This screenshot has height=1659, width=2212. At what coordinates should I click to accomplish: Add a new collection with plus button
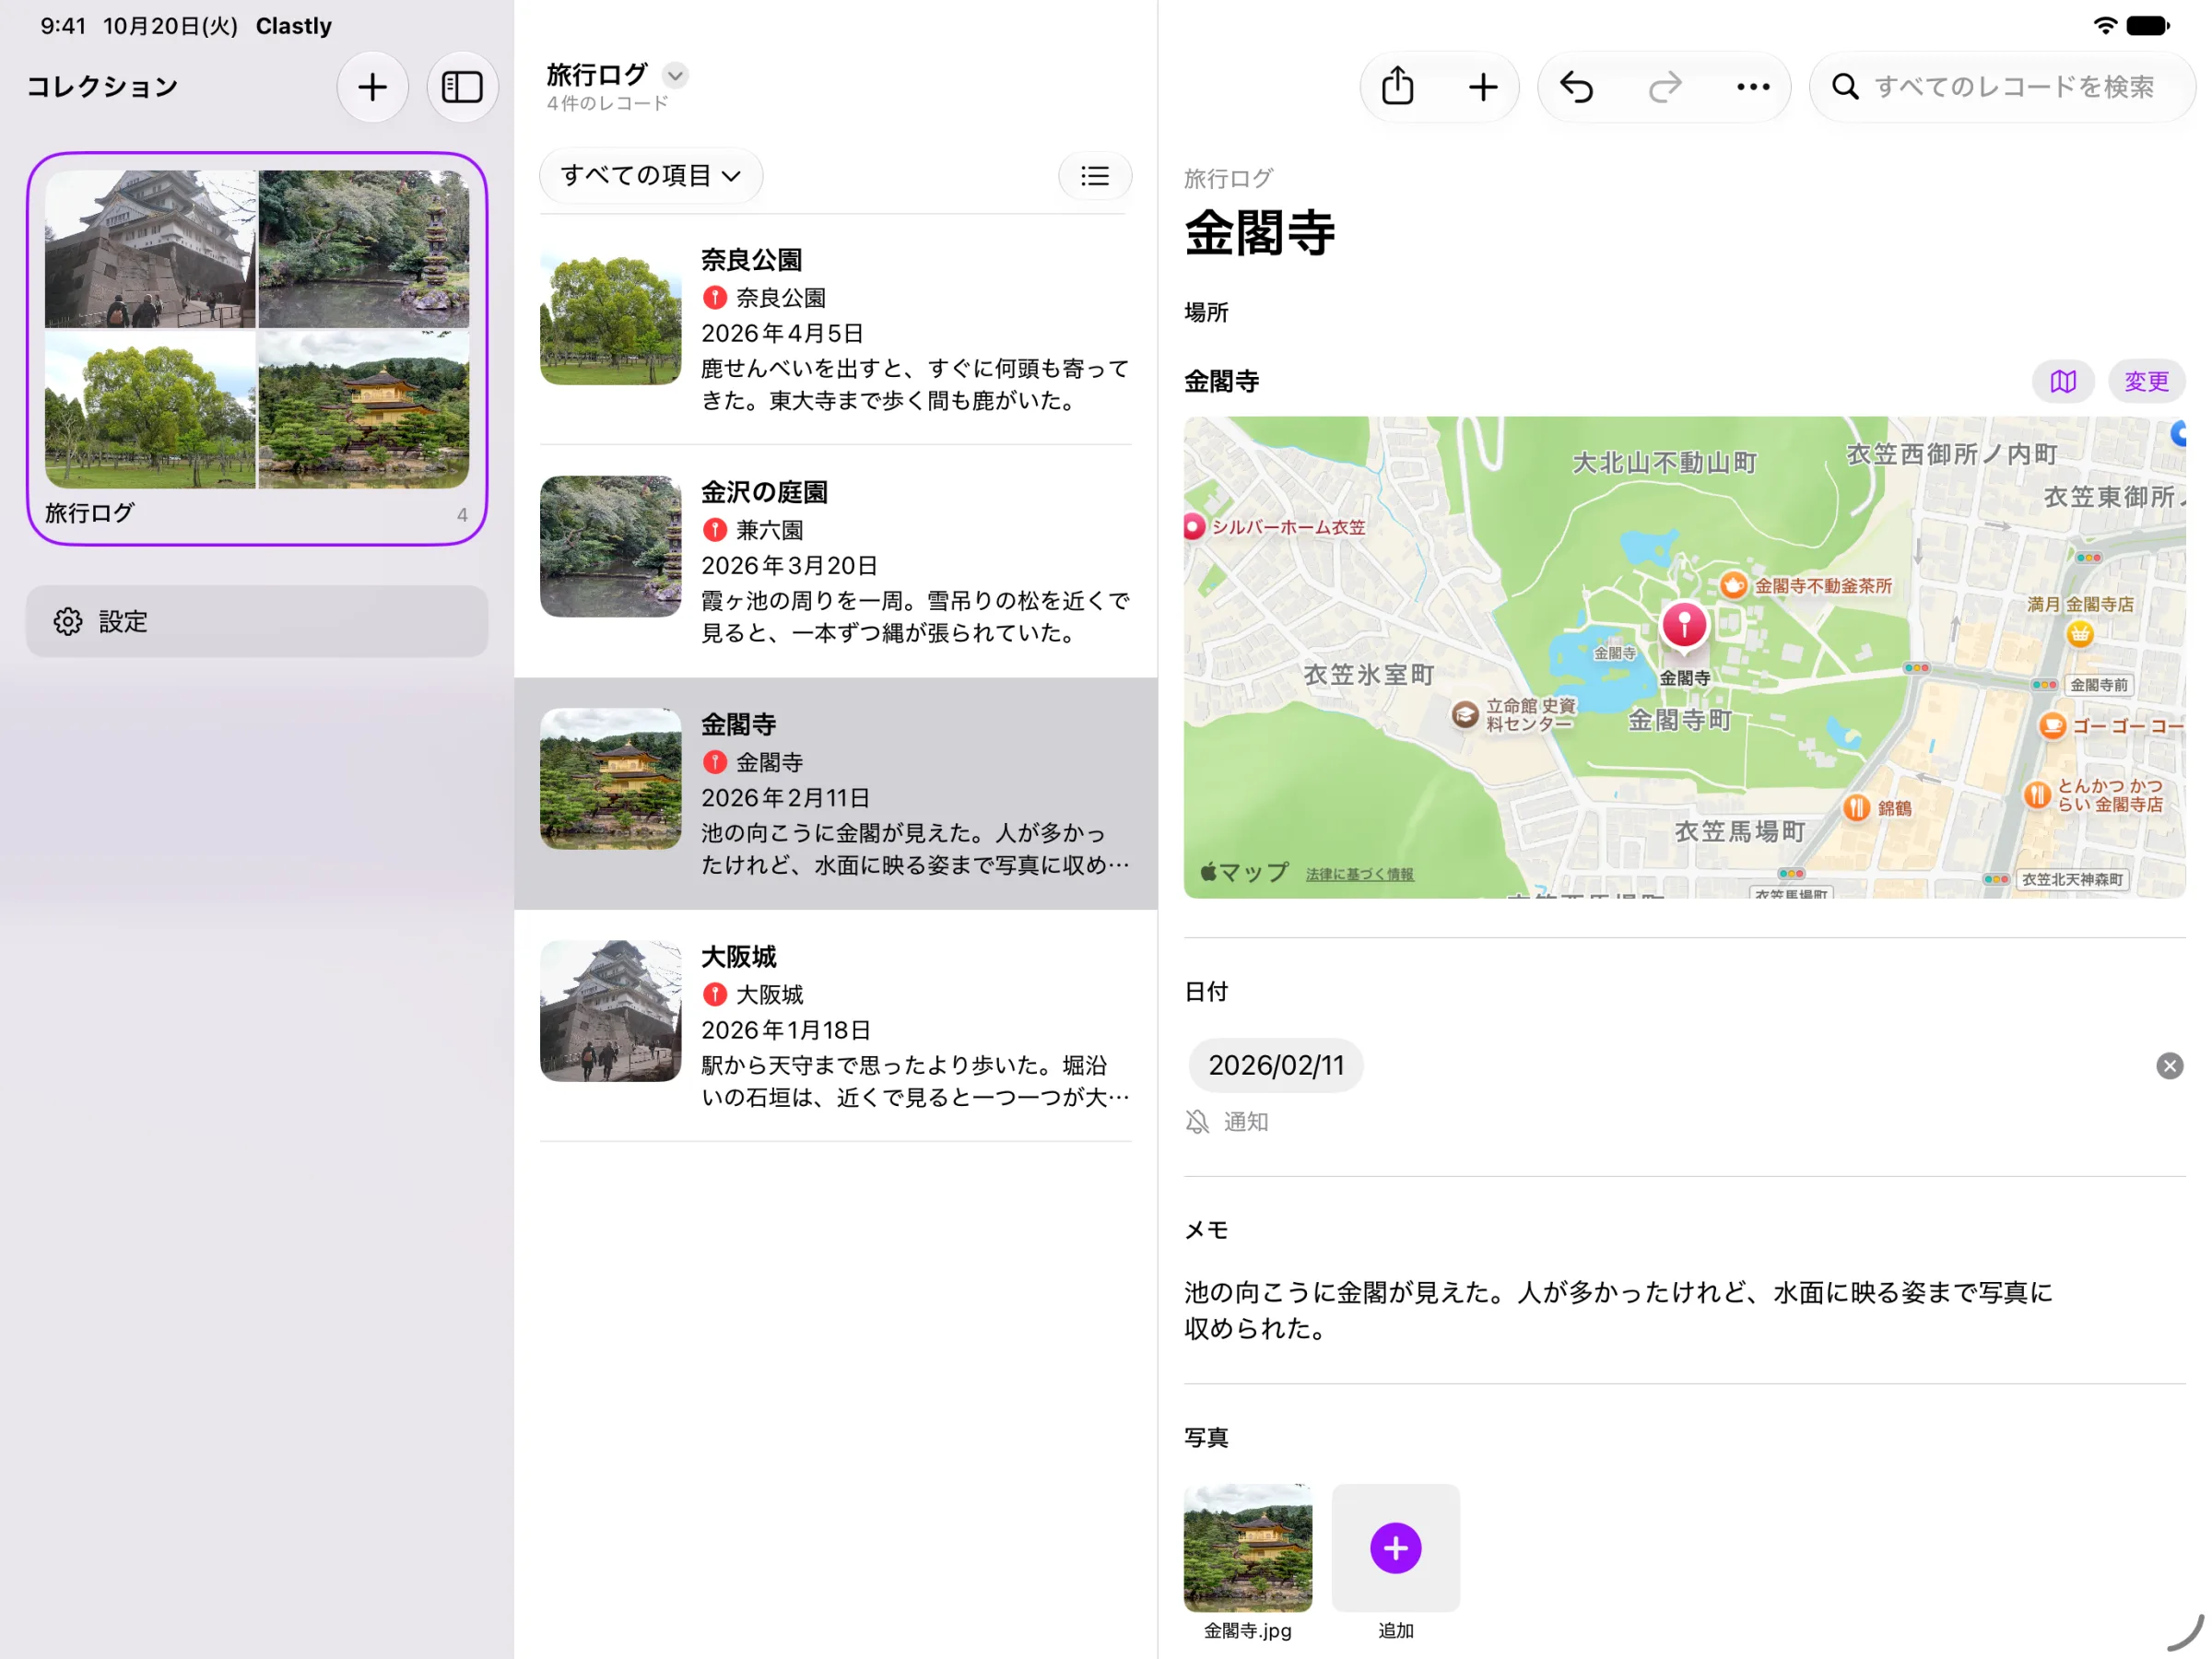372,87
